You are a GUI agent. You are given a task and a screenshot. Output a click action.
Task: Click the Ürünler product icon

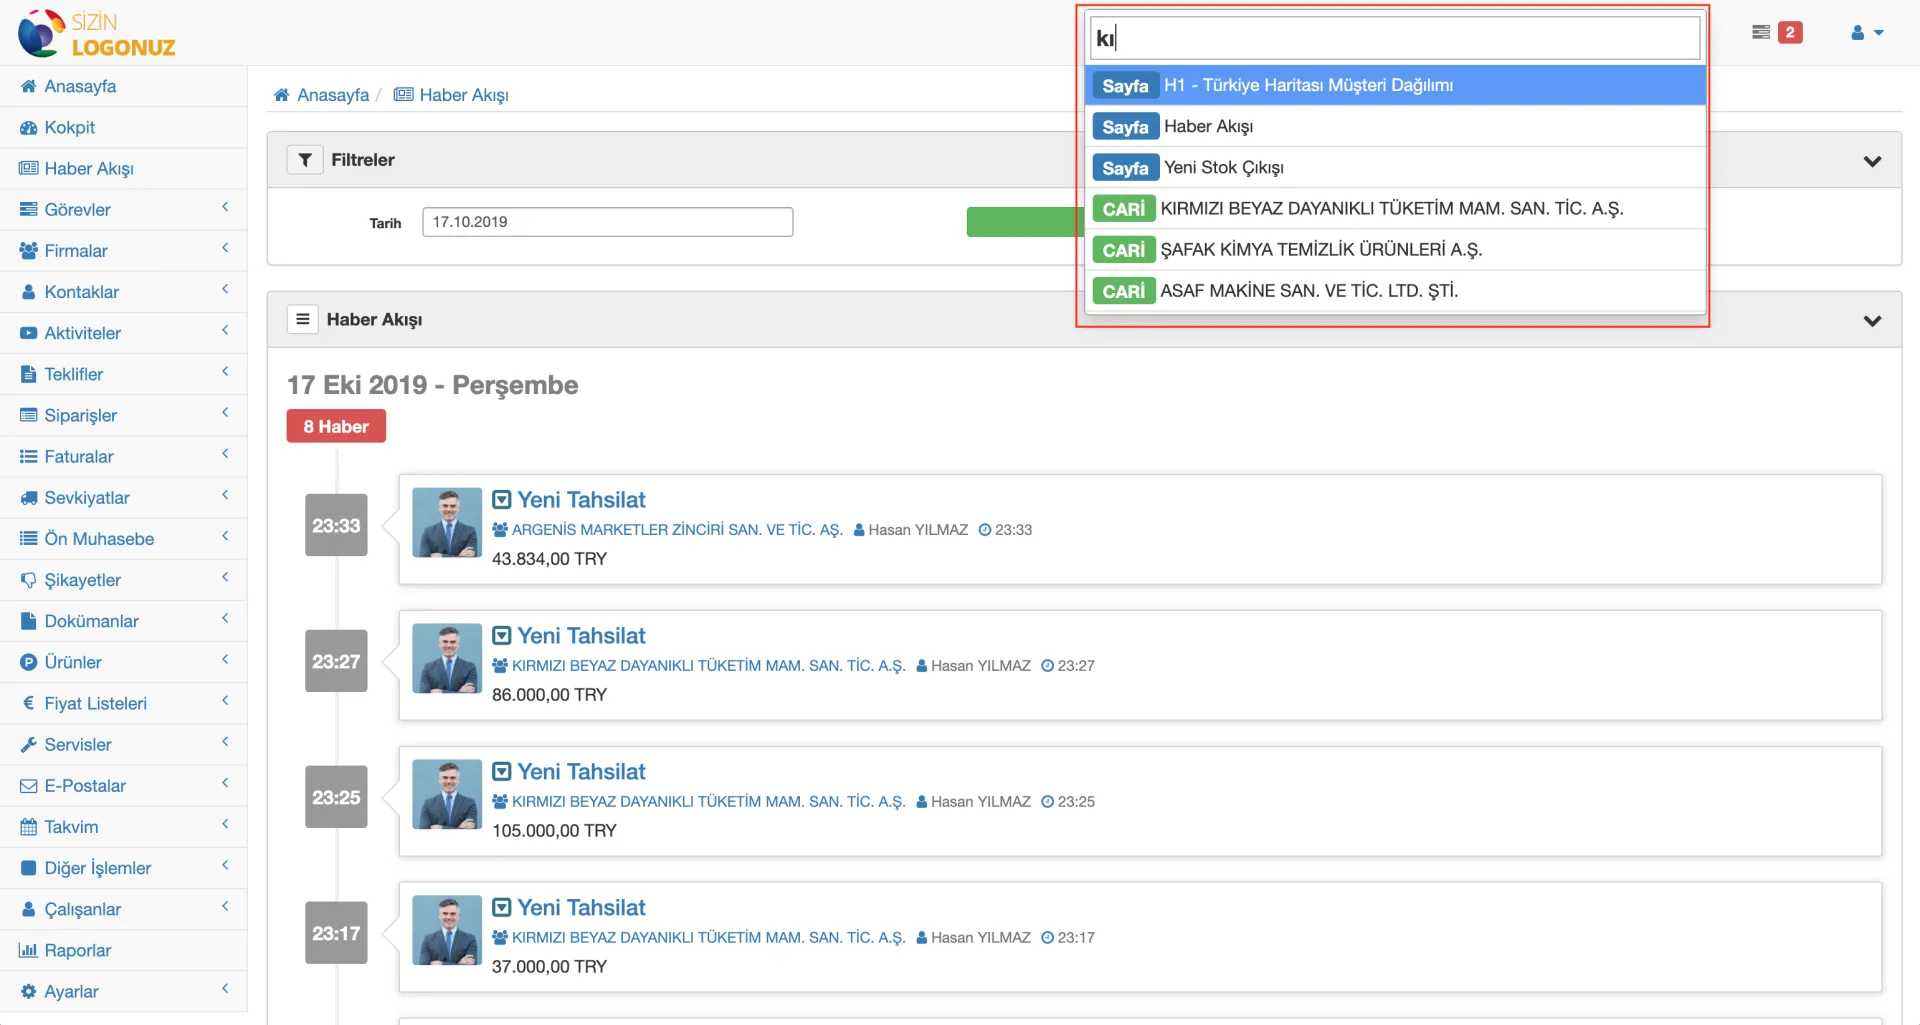28,662
